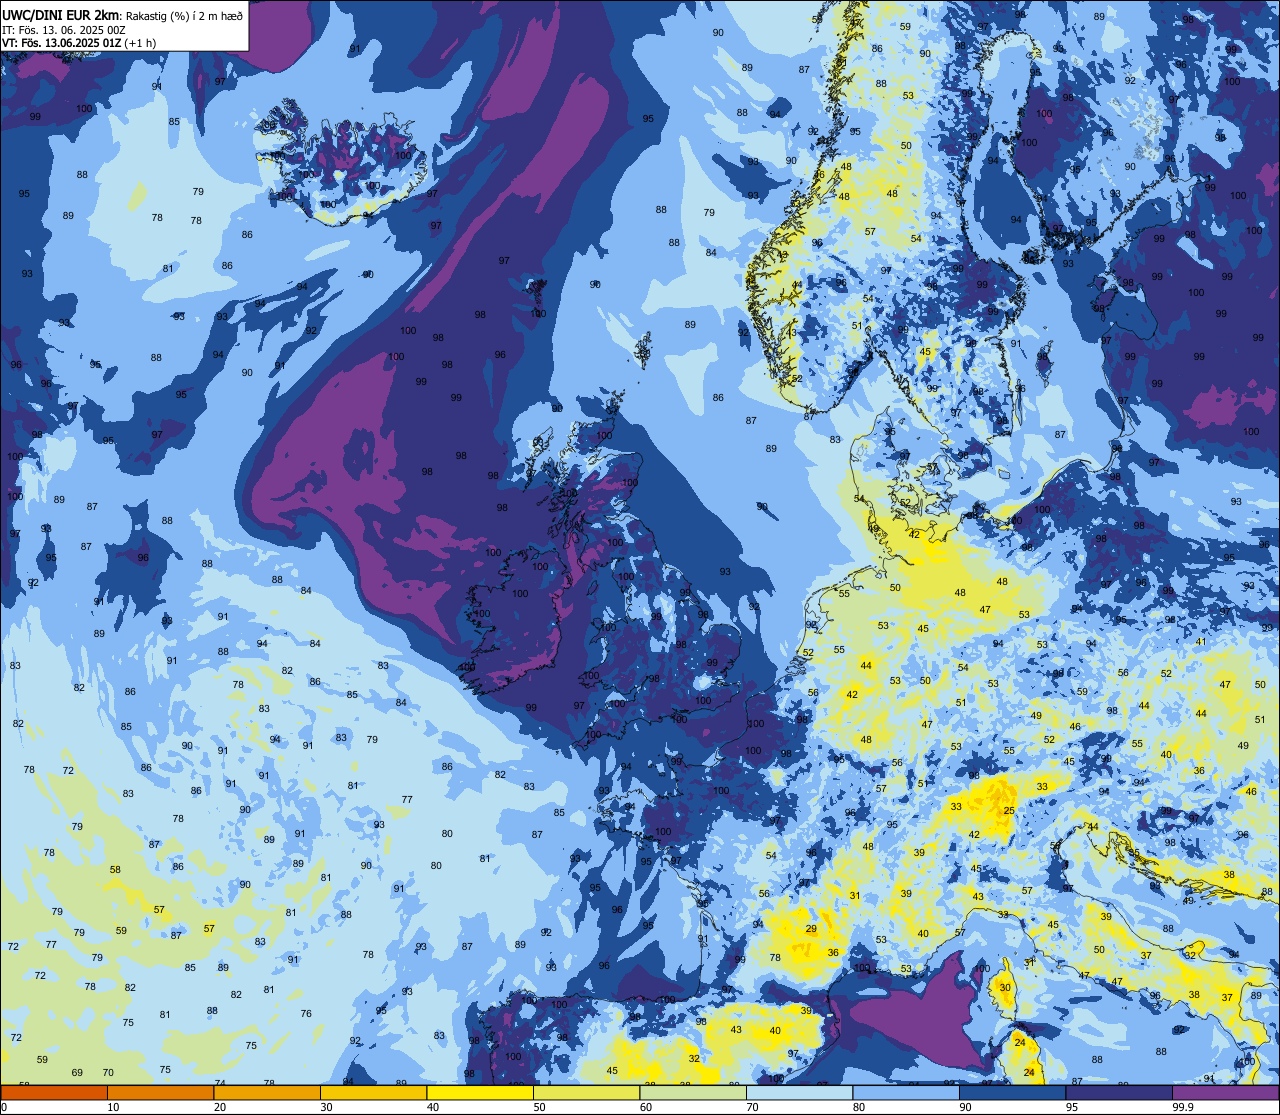Pick the legend swatch between 20 and 30
1280x1115 pixels.
click(267, 1092)
